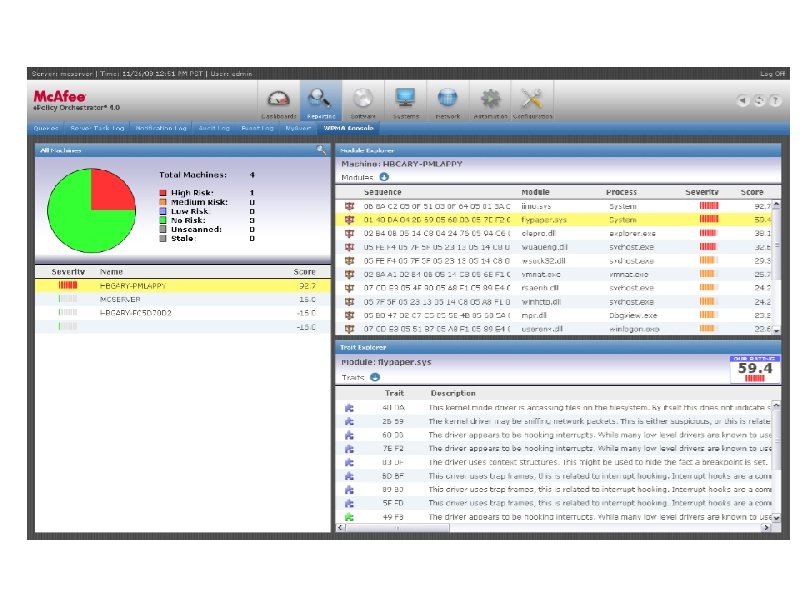This screenshot has width=800, height=600.
Task: Open the Dashboards section icon
Action: (x=279, y=99)
